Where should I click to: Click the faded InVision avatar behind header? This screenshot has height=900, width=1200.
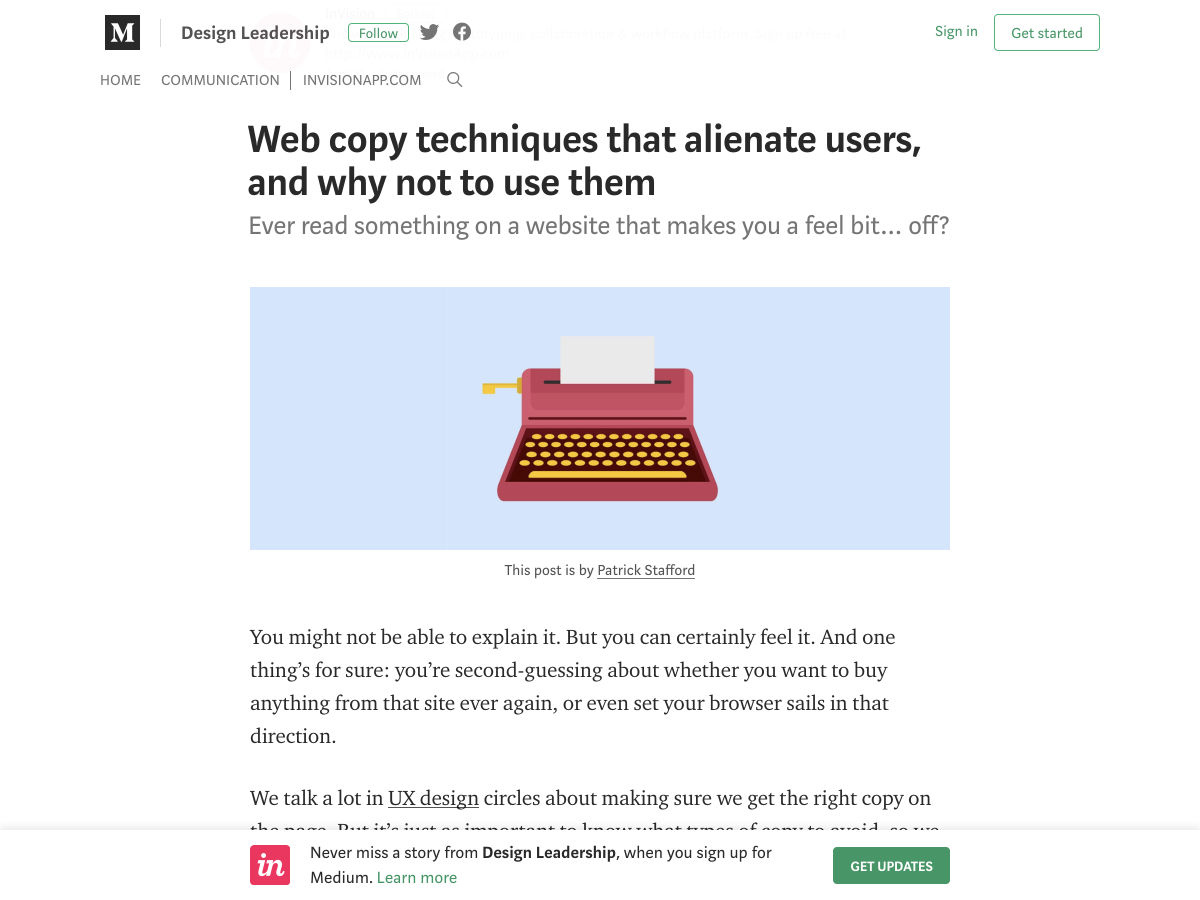tap(279, 42)
